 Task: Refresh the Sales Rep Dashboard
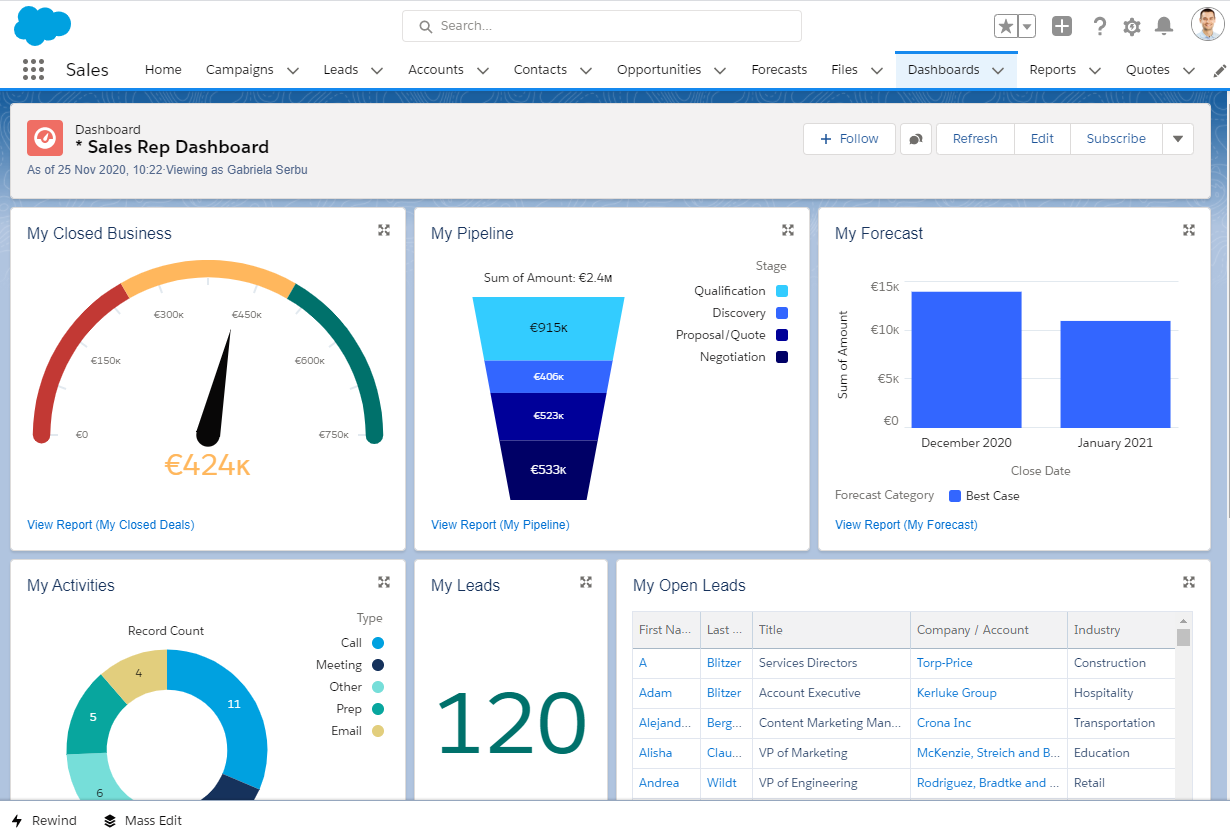click(974, 139)
